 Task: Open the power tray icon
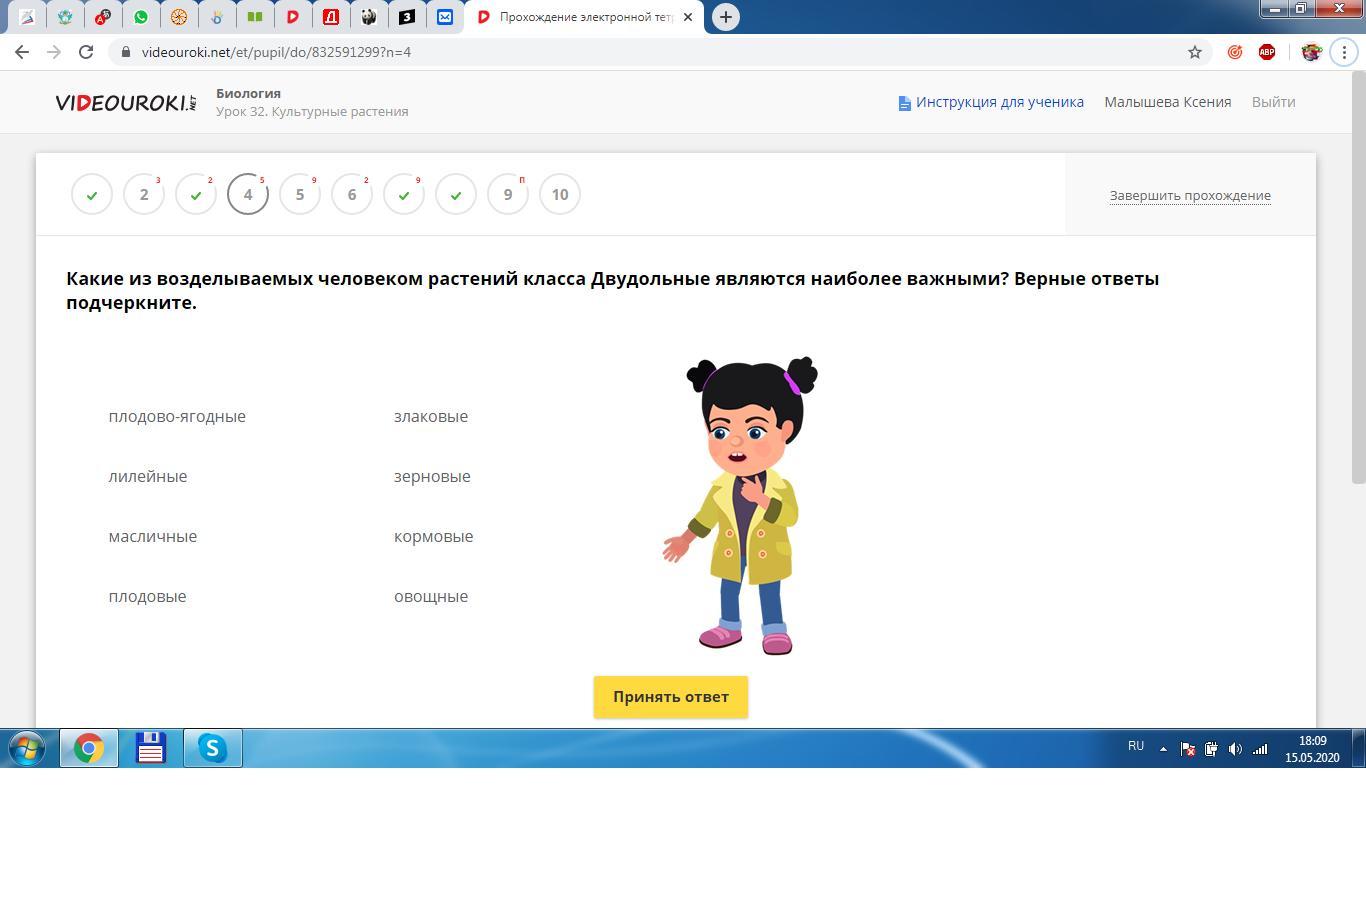pos(1211,749)
